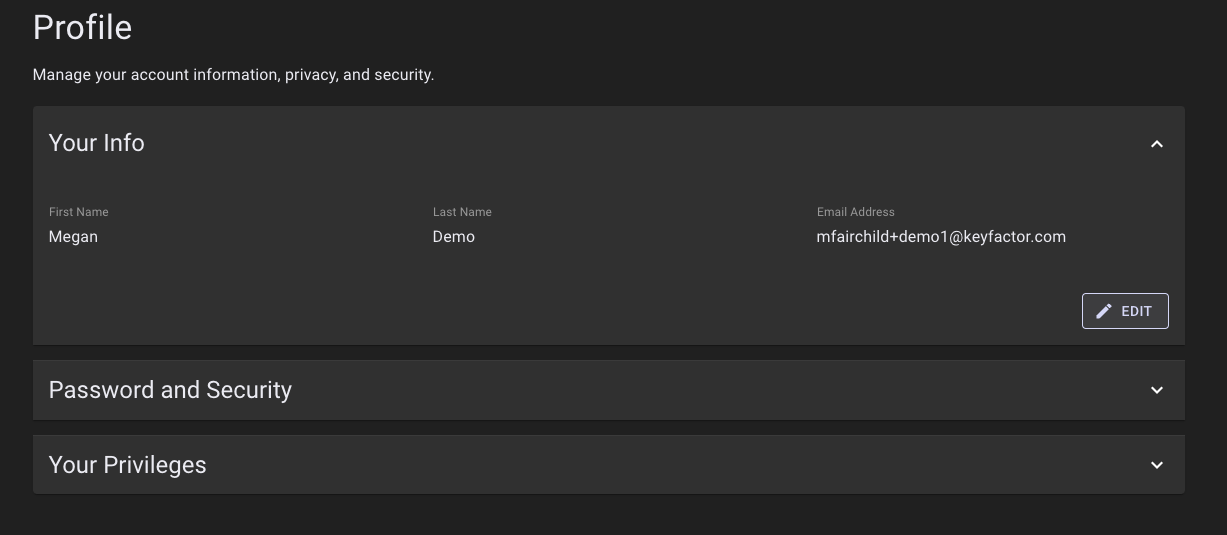1227x535 pixels.
Task: Collapse the Your Info section chevron
Action: pos(1156,144)
